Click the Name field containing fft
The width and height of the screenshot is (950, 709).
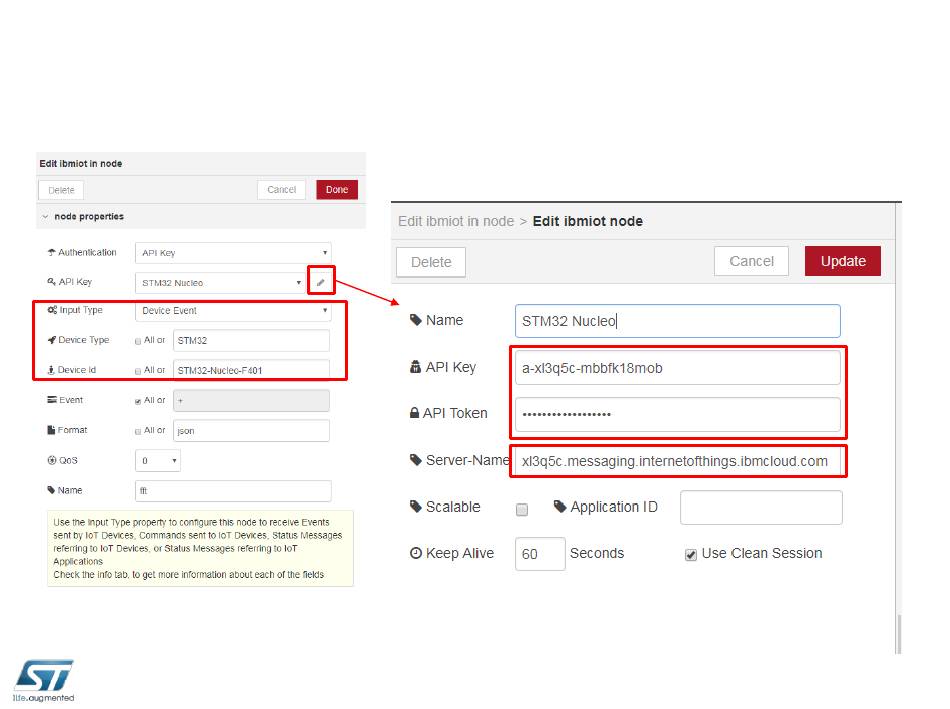coord(233,491)
